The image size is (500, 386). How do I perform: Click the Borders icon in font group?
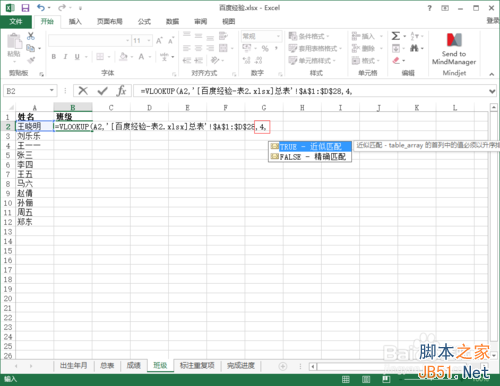click(100, 57)
